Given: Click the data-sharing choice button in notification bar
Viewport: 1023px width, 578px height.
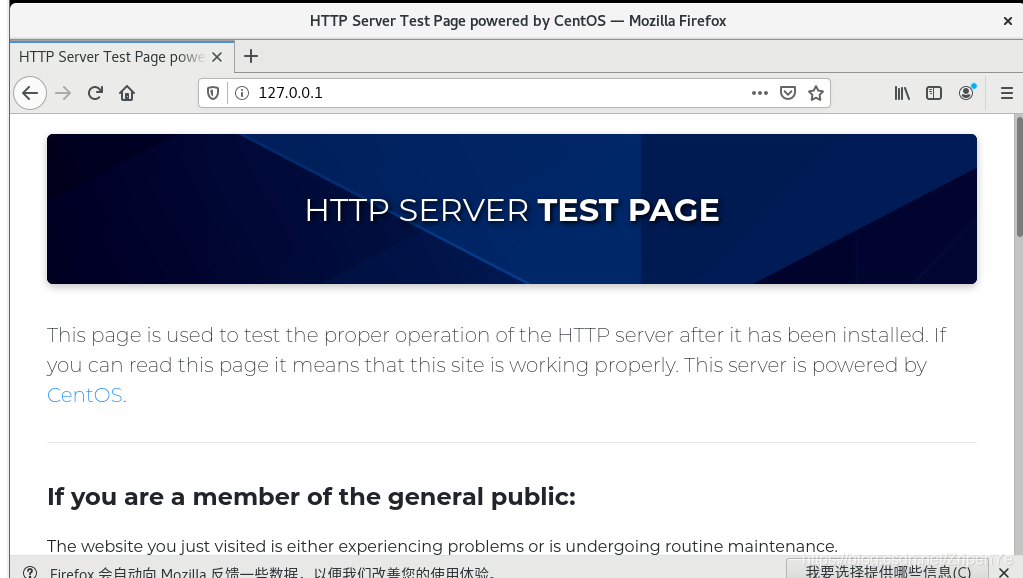Looking at the screenshot, I should point(888,570).
